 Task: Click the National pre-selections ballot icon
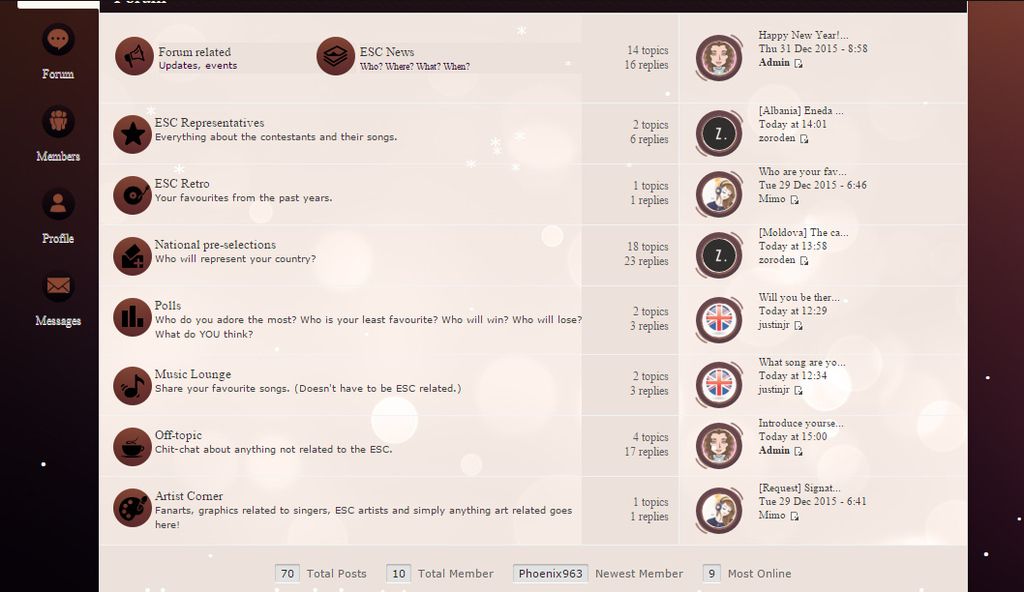[x=133, y=256]
